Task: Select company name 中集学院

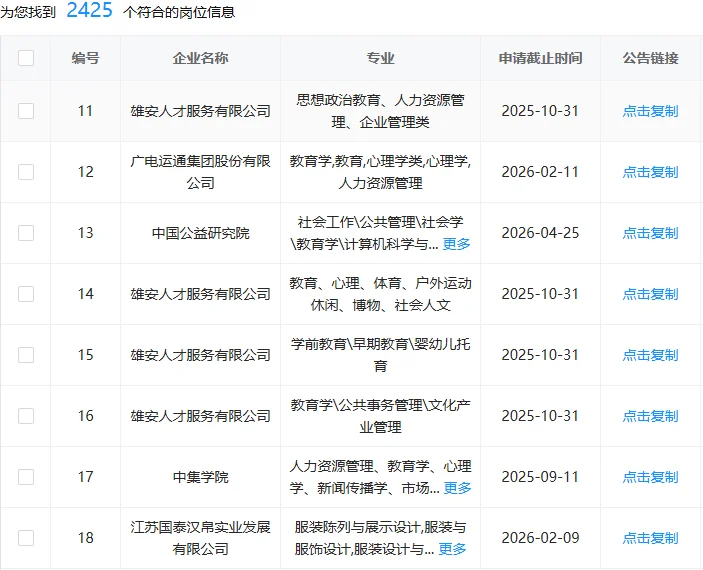Action: [200, 477]
